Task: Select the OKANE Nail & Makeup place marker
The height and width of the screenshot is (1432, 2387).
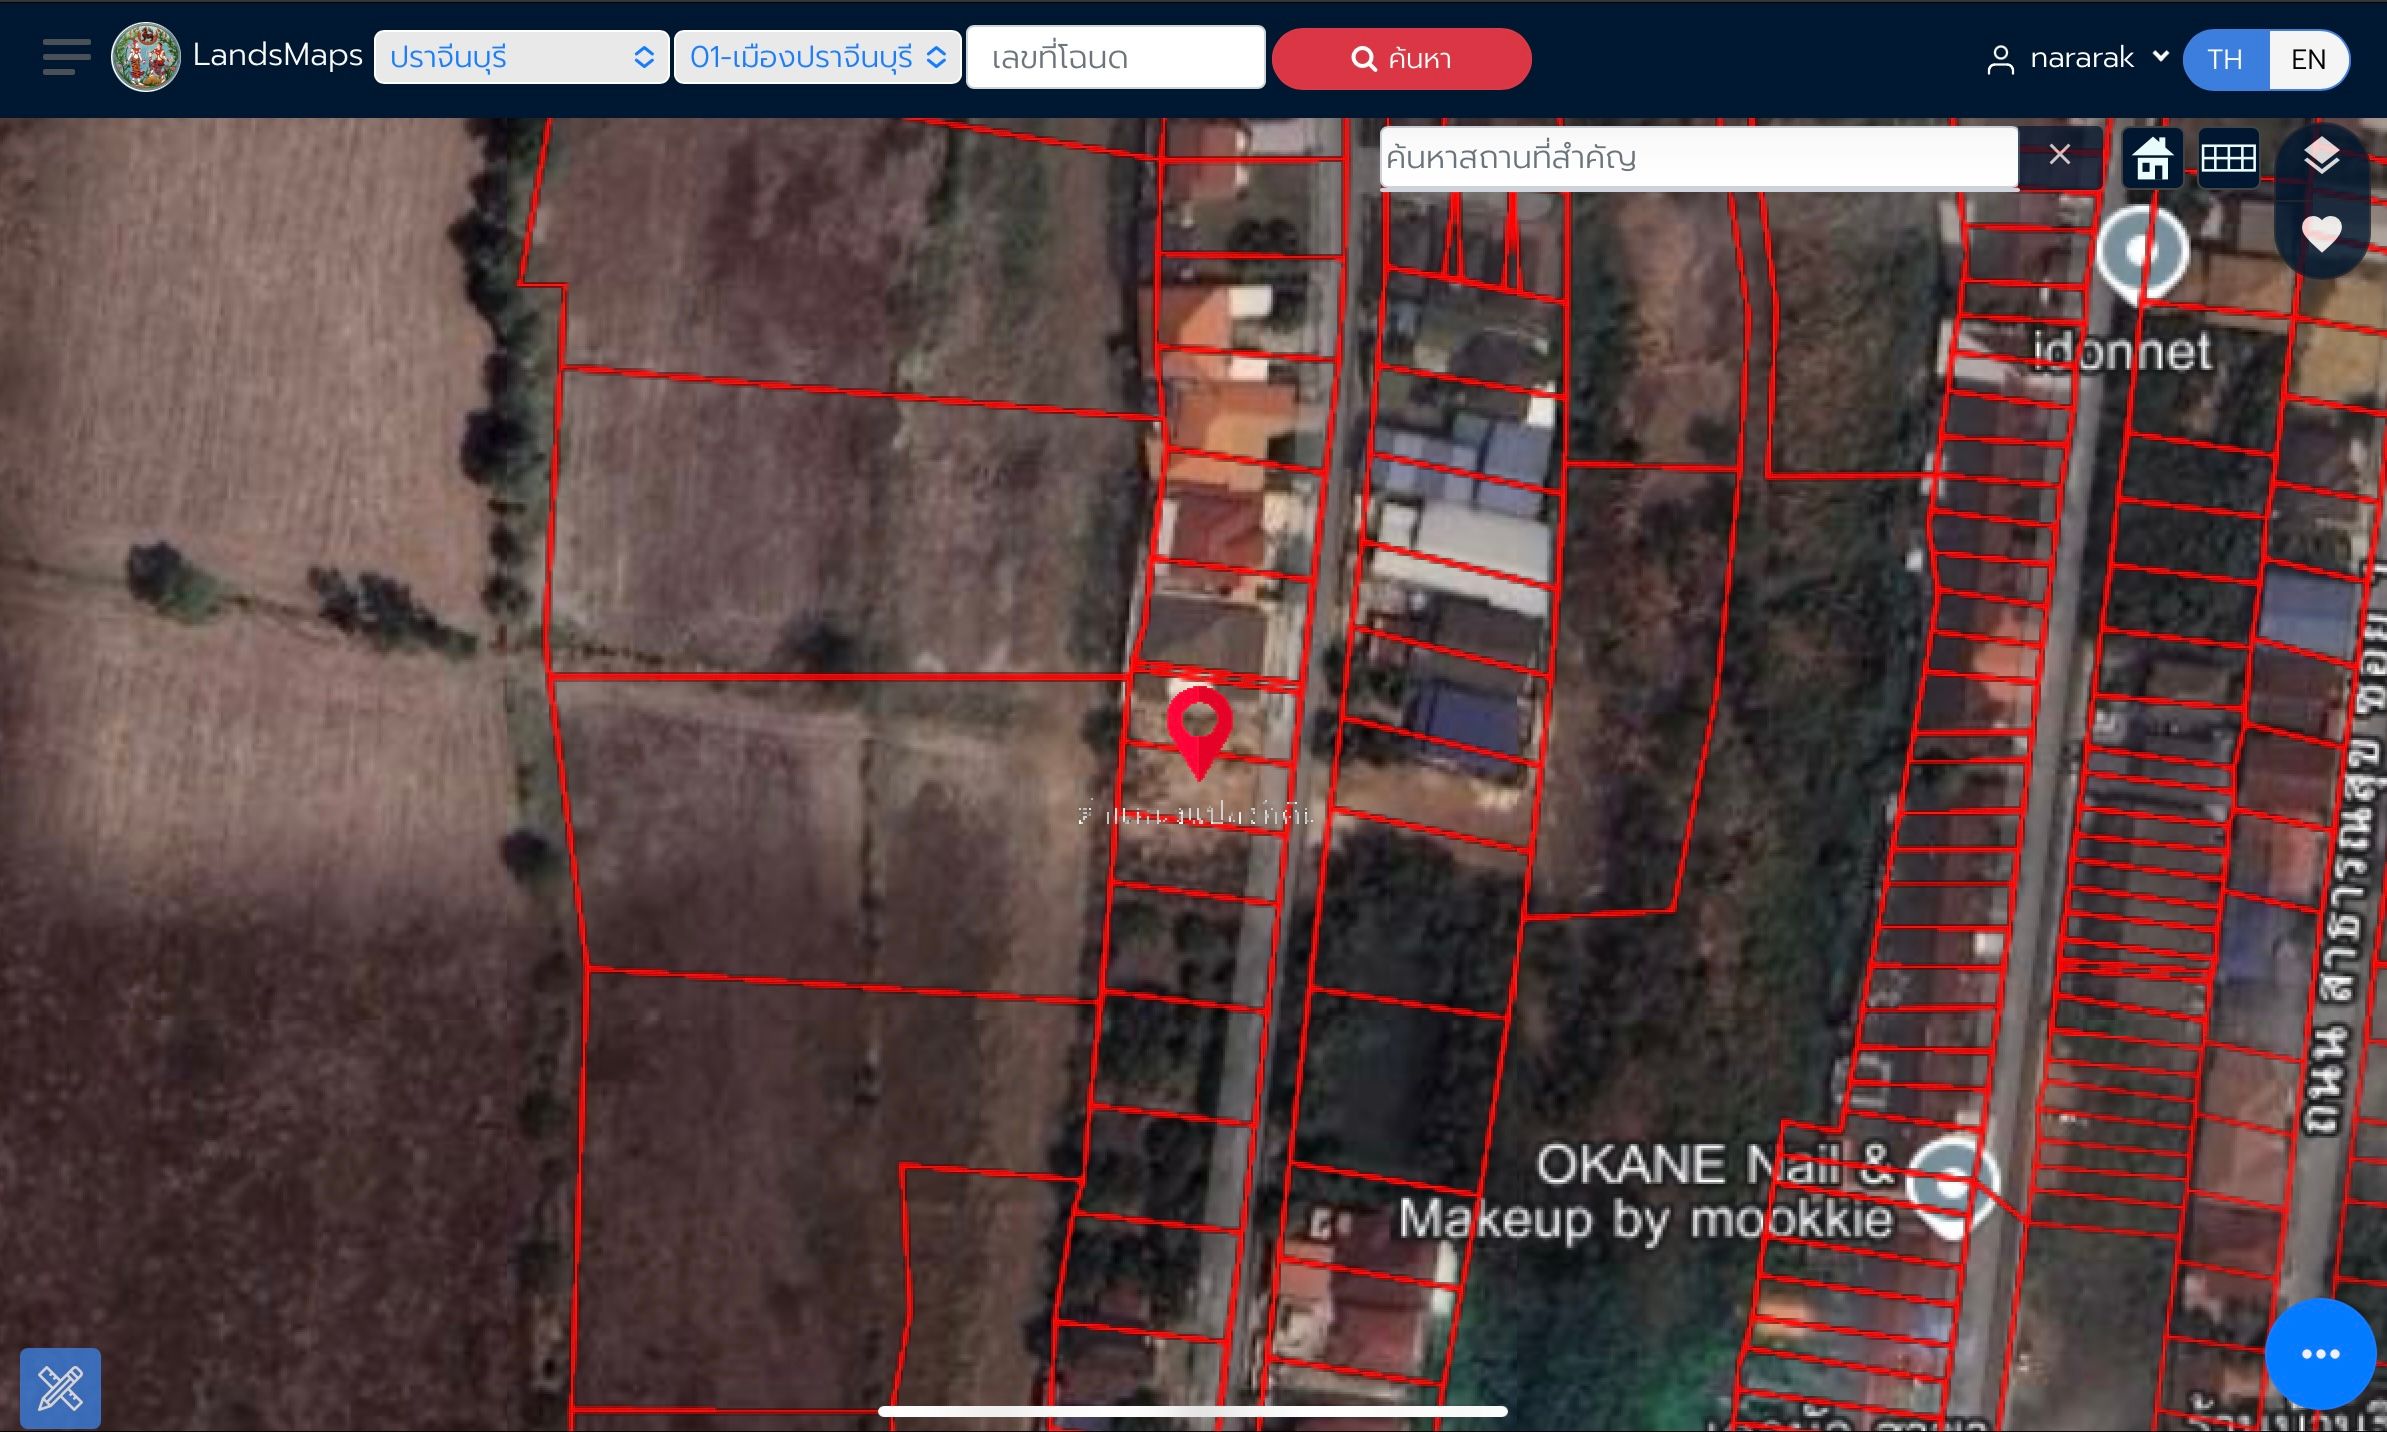Action: [1951, 1186]
